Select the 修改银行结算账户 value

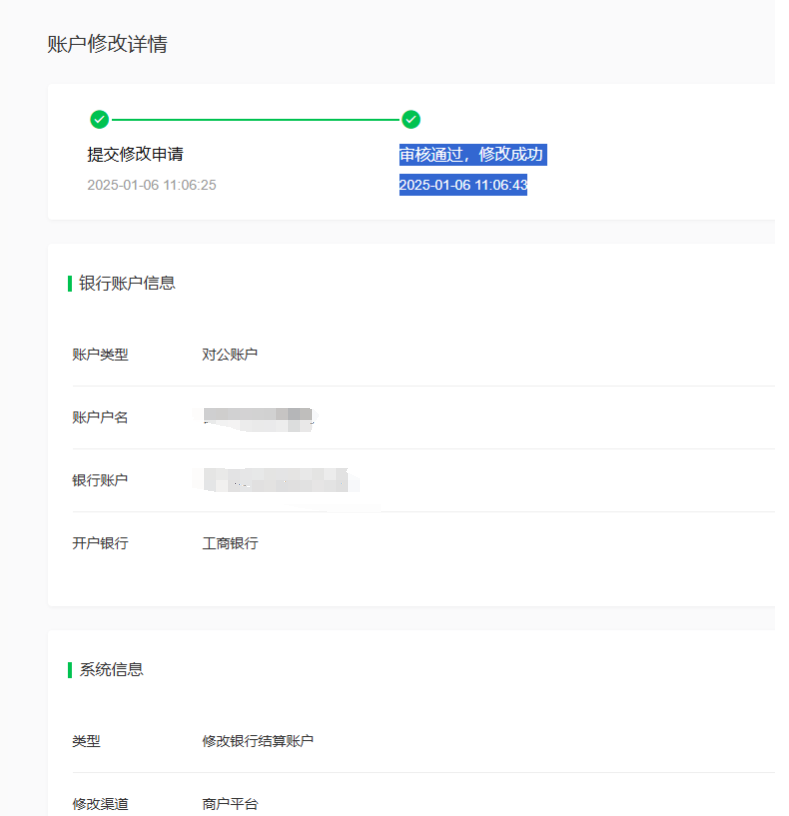coord(258,741)
